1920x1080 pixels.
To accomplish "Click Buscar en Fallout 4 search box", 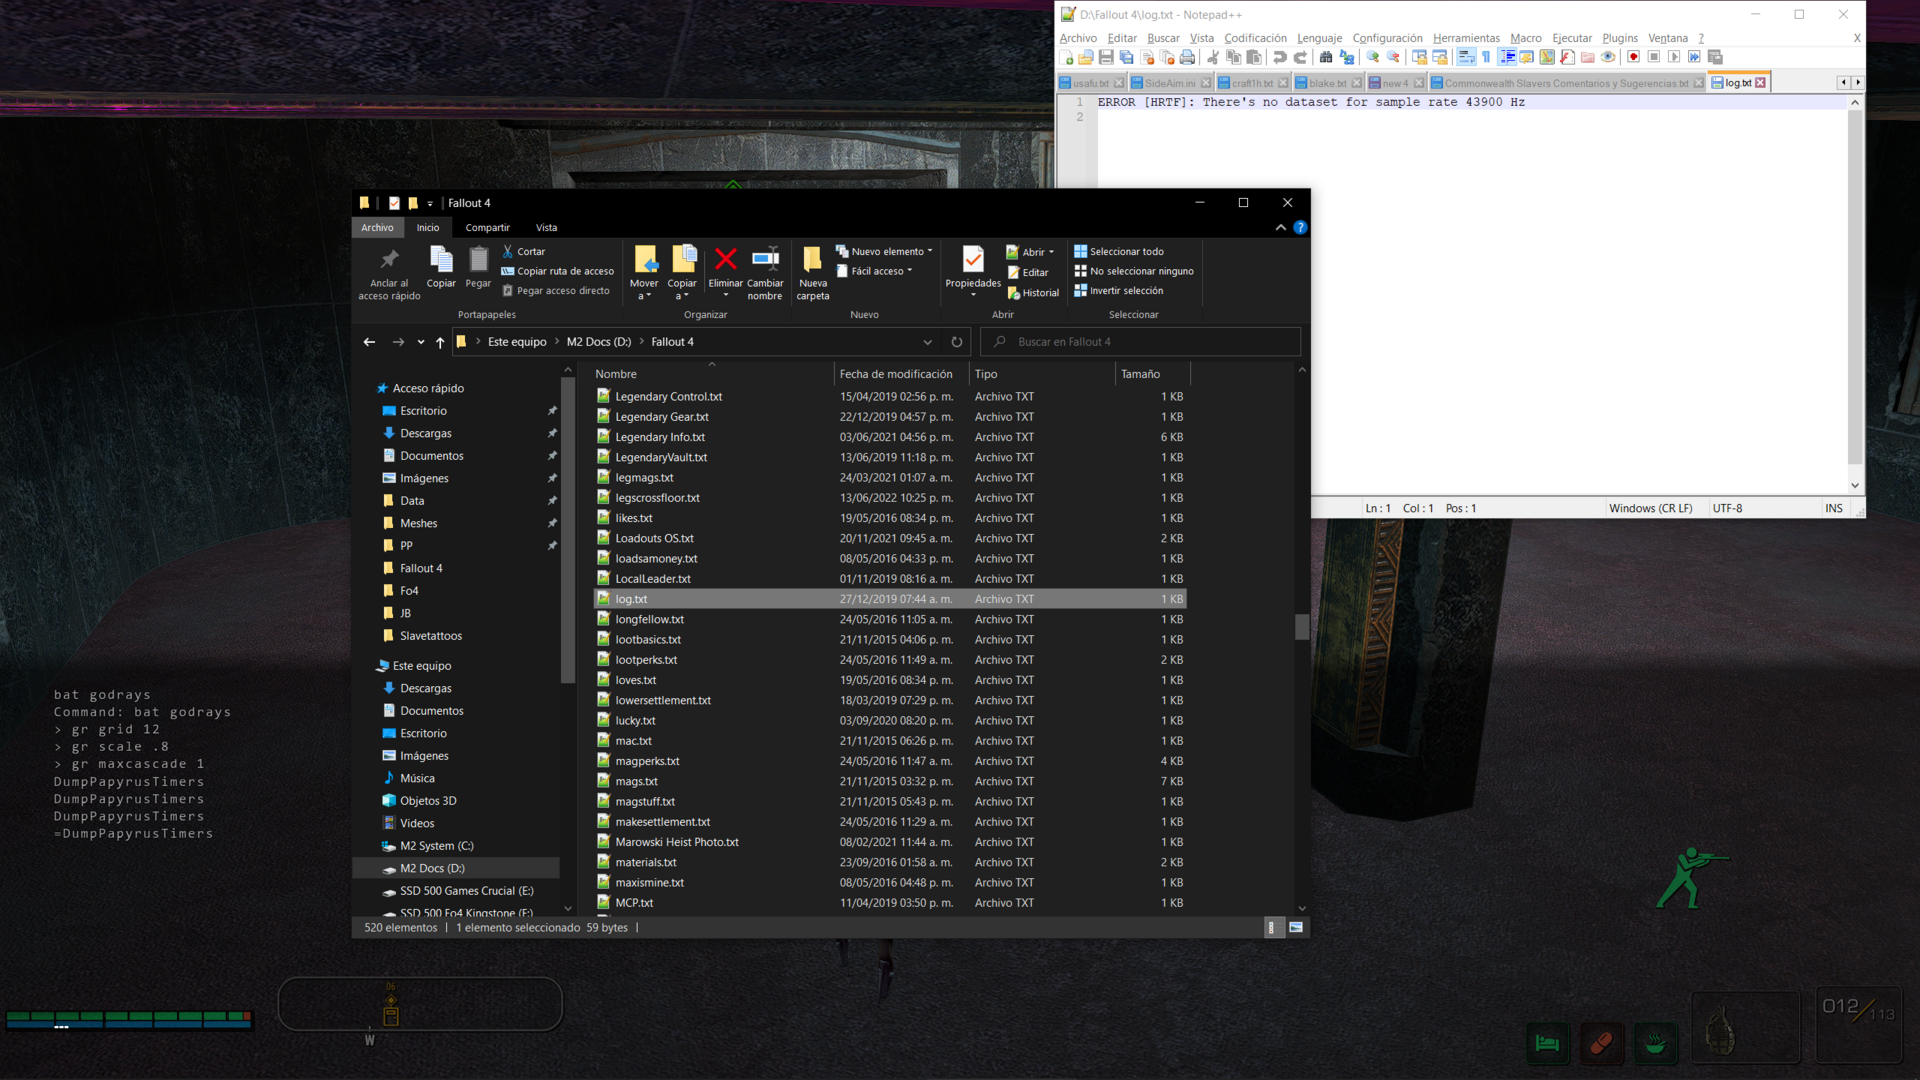I will (x=1141, y=342).
